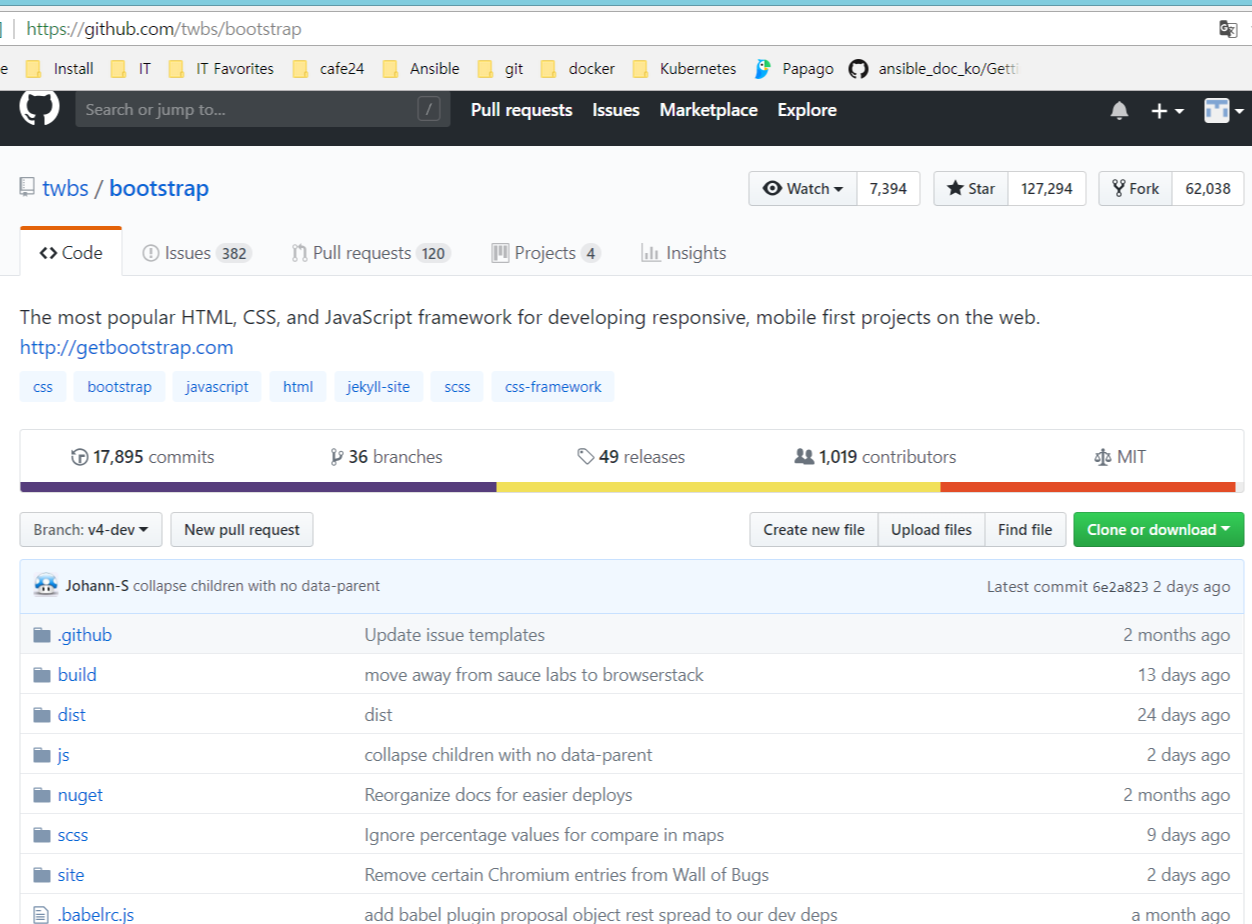Open cafe24 bookmark folder
The width and height of the screenshot is (1252, 924).
[328, 69]
